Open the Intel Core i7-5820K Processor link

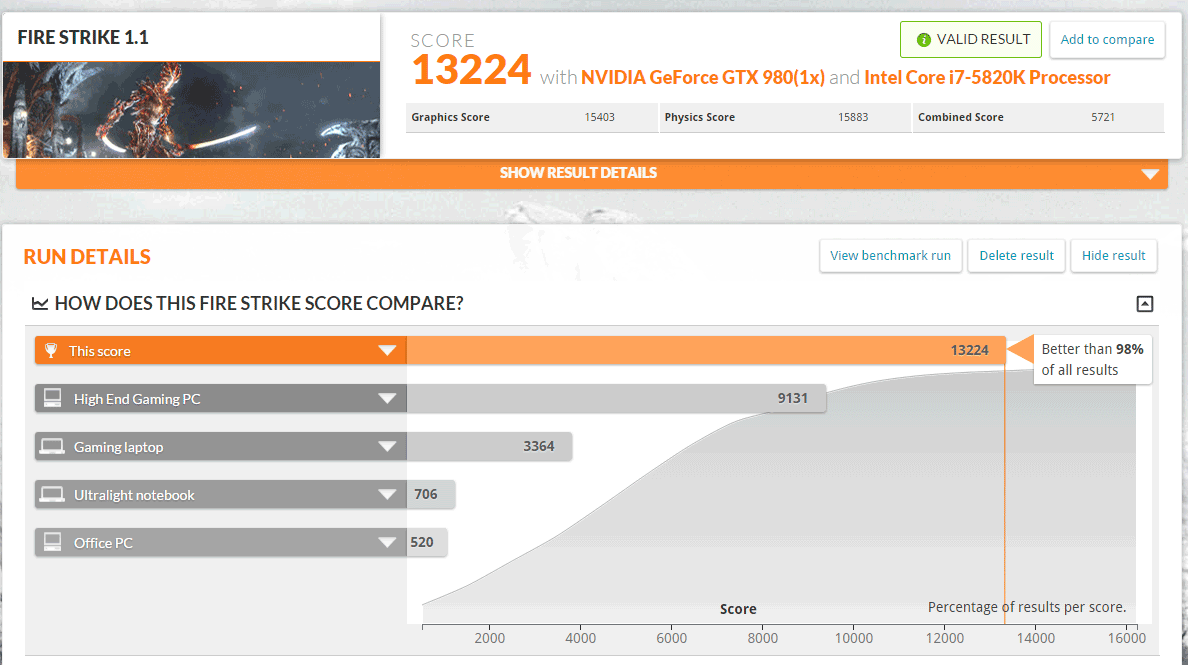[987, 77]
